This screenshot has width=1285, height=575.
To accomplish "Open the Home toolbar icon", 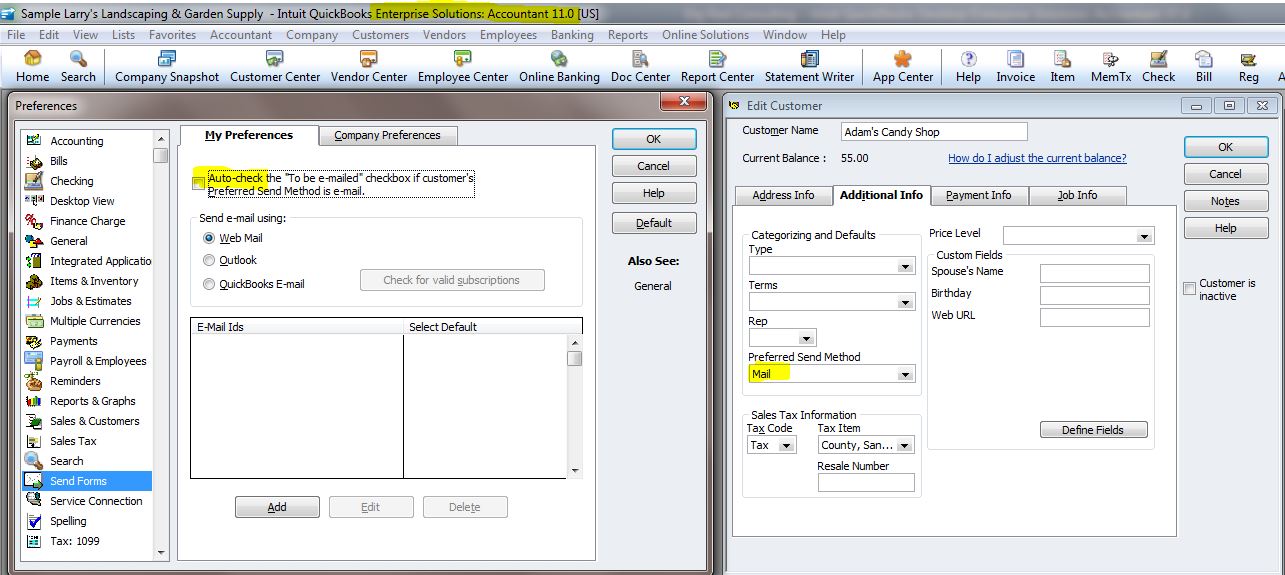I will (32, 67).
